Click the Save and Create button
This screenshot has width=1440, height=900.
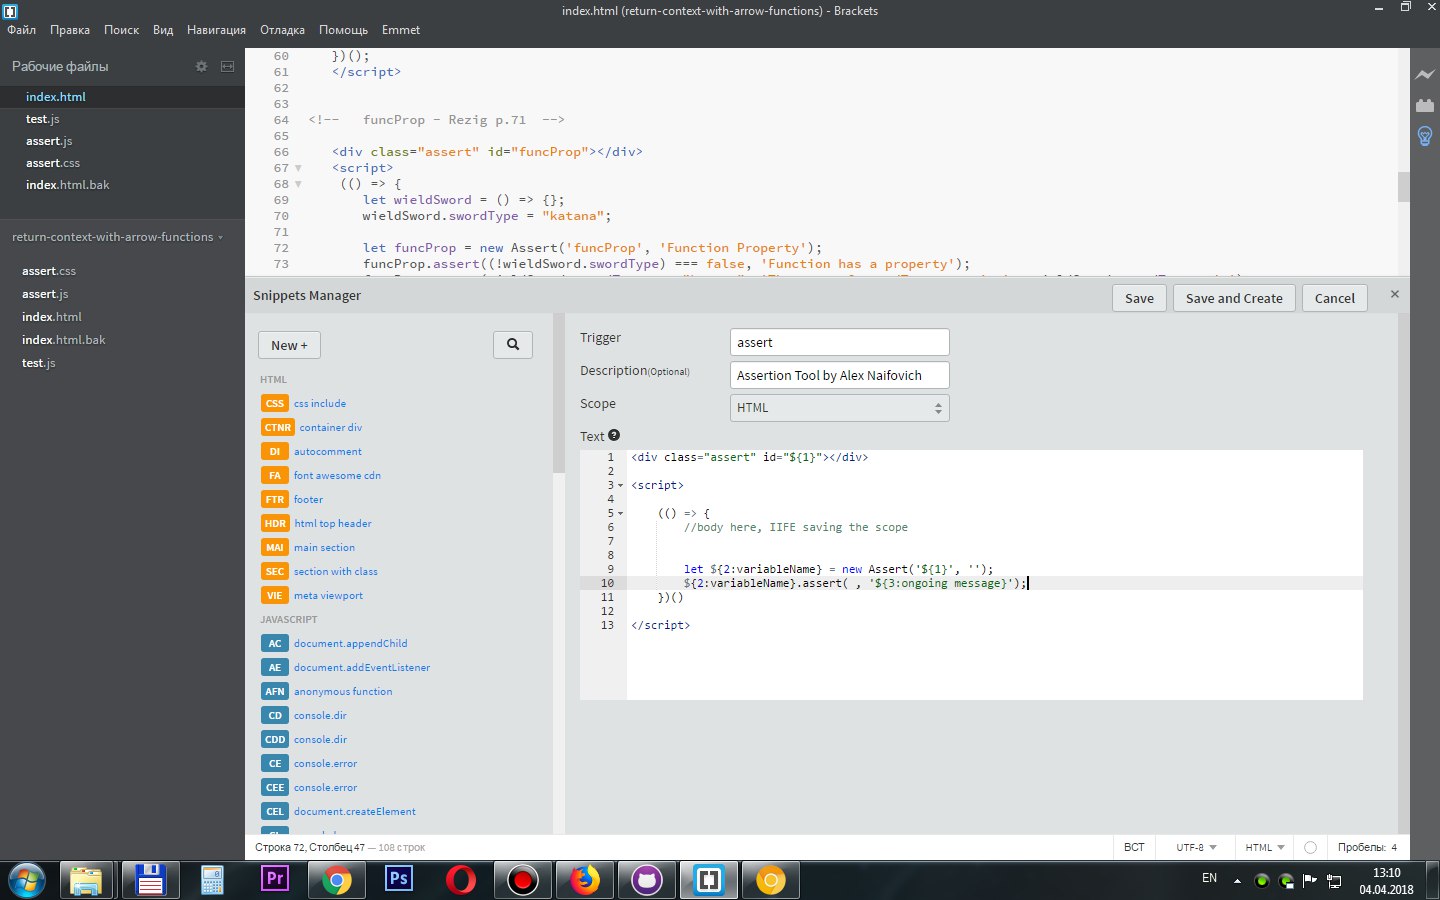click(x=1234, y=298)
